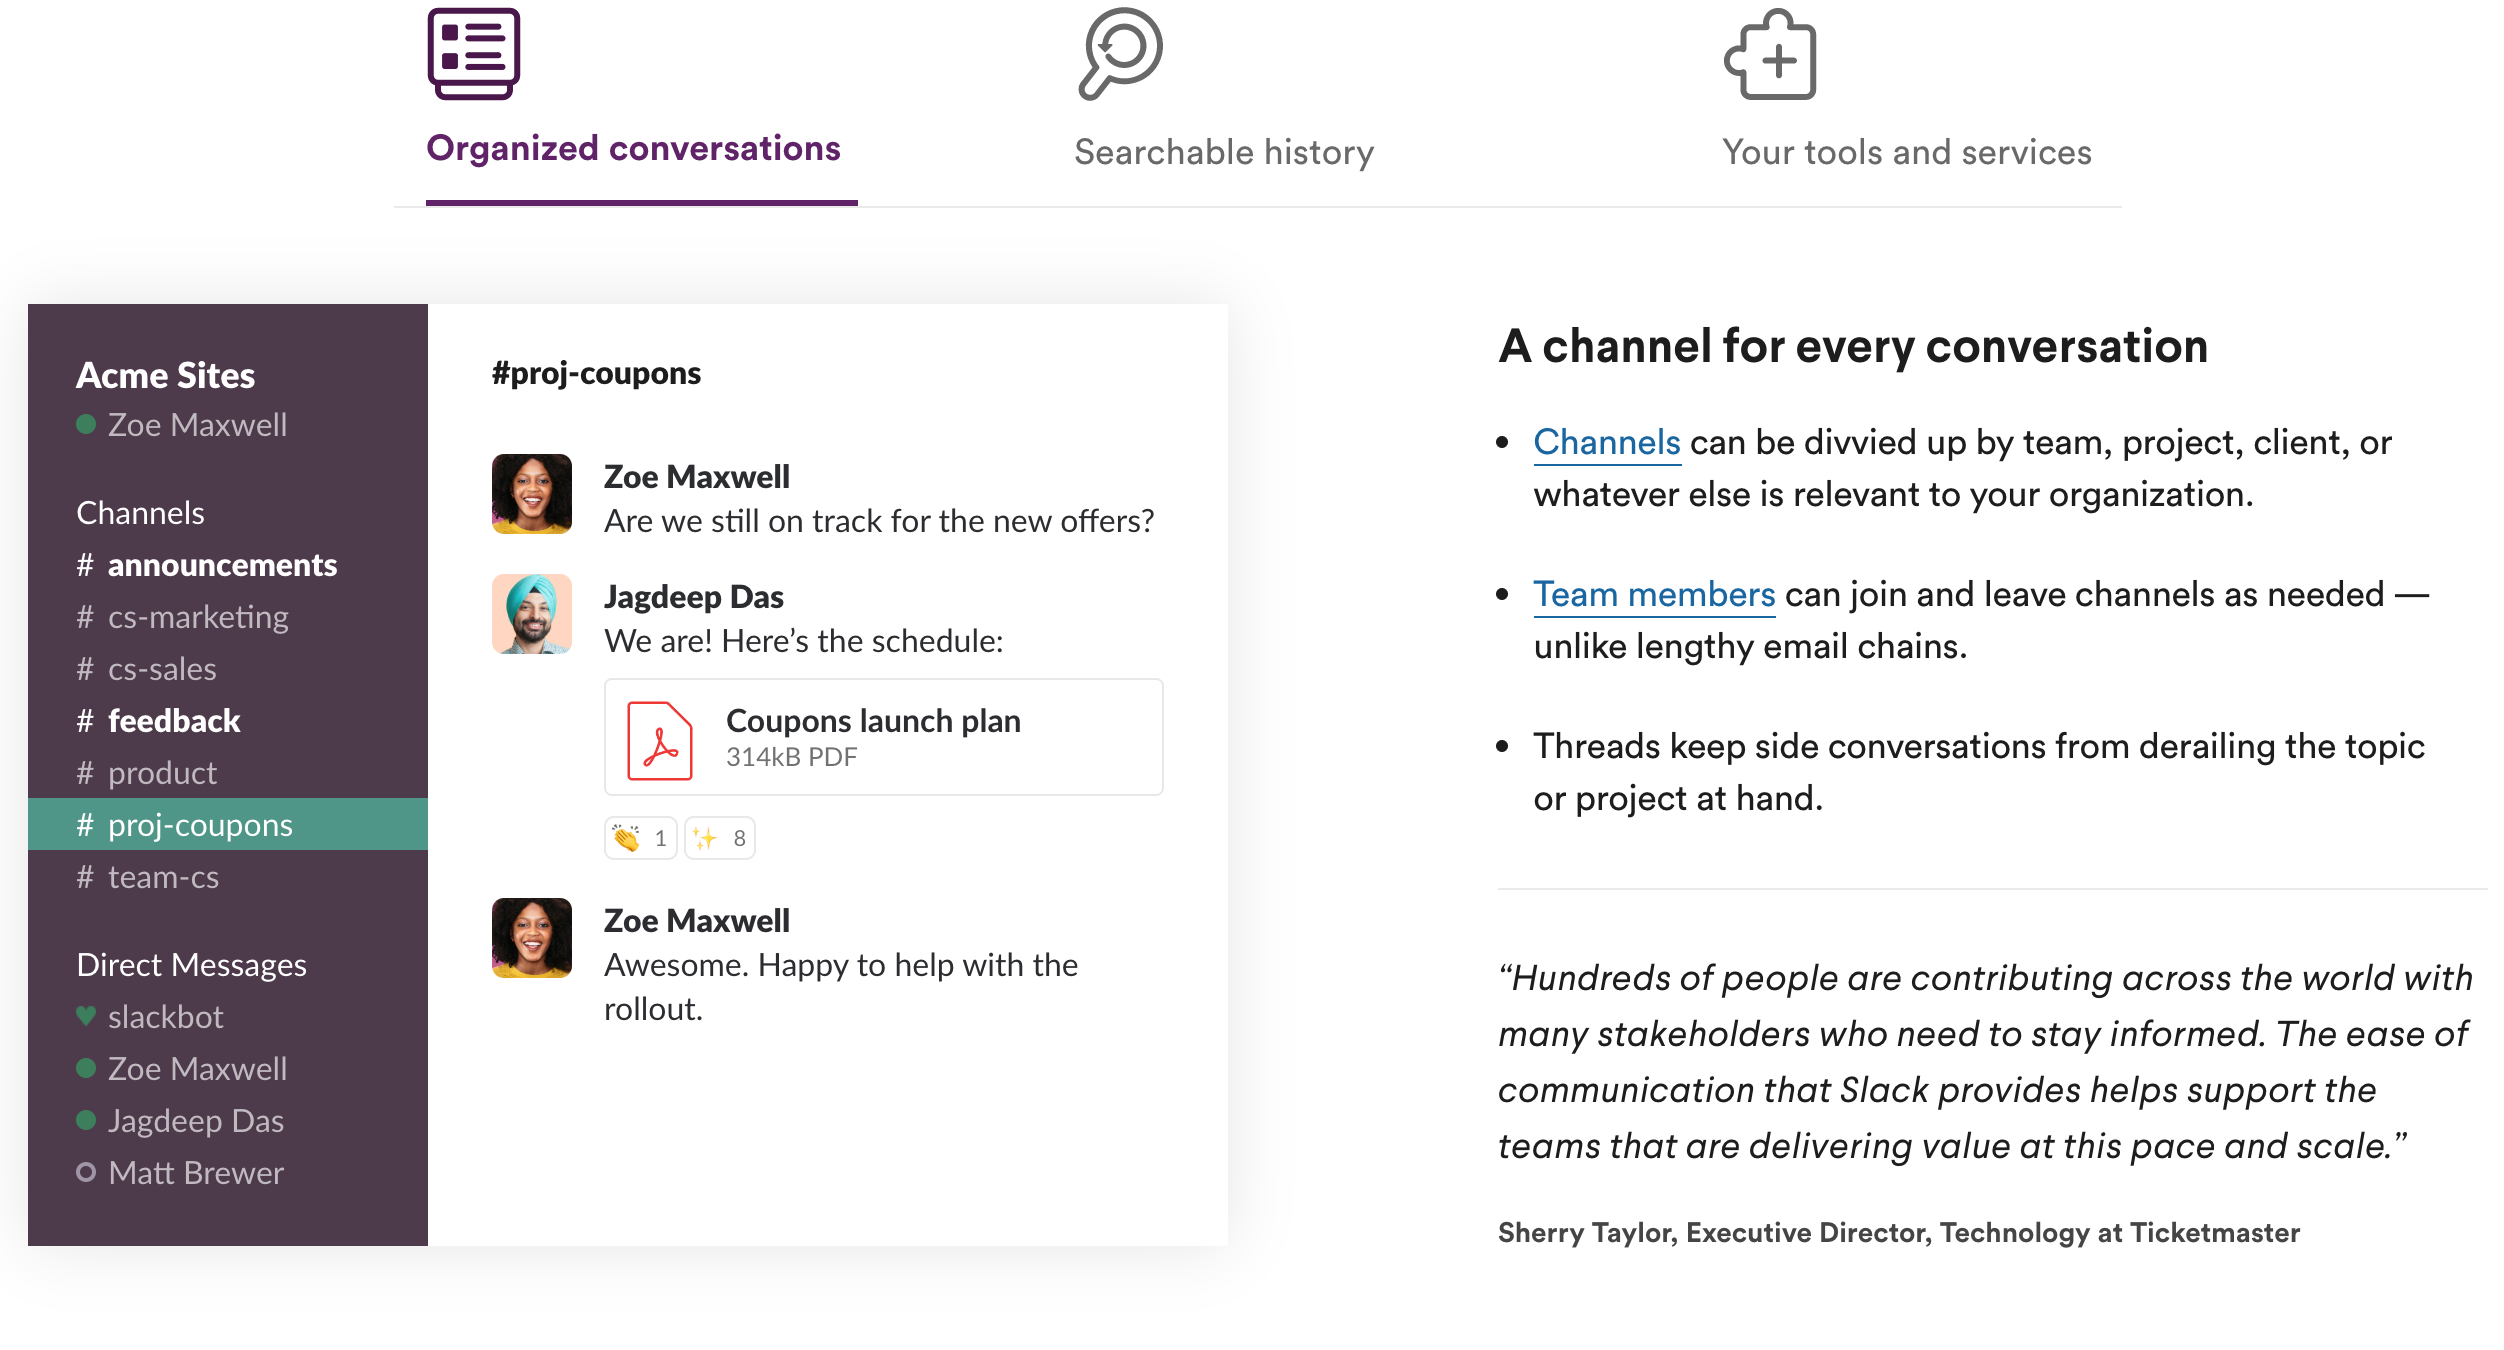Image resolution: width=2504 pixels, height=1350 pixels.
Task: Click the slackbot heart status icon
Action: pyautogui.click(x=86, y=1016)
